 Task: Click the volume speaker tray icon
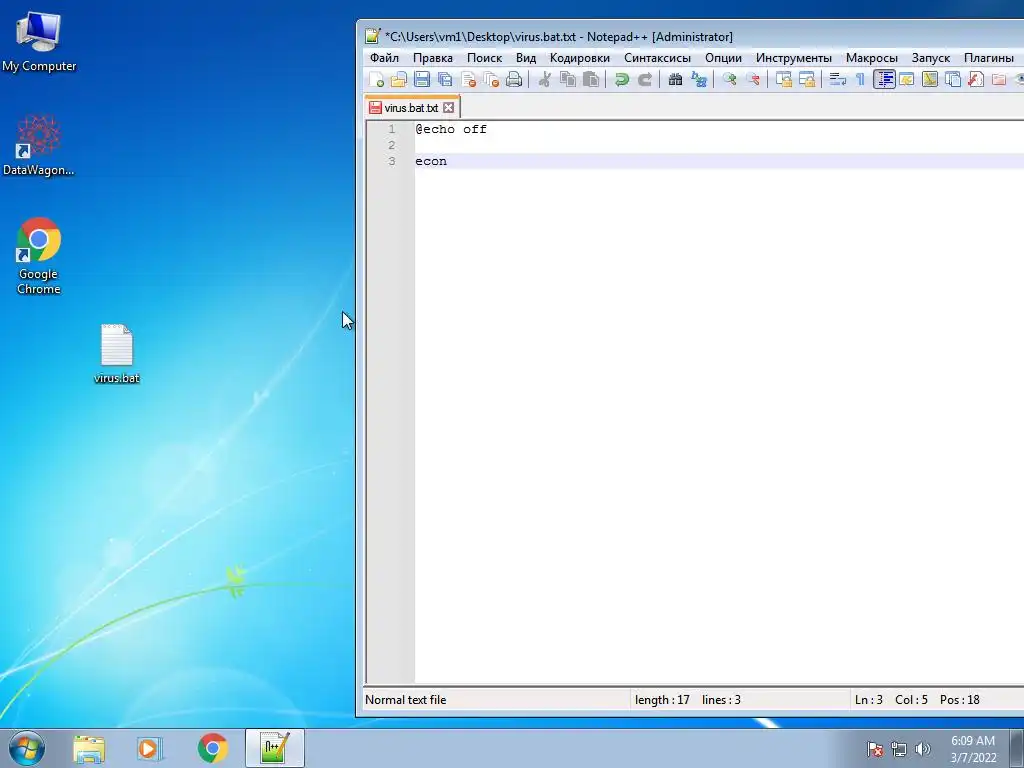922,749
